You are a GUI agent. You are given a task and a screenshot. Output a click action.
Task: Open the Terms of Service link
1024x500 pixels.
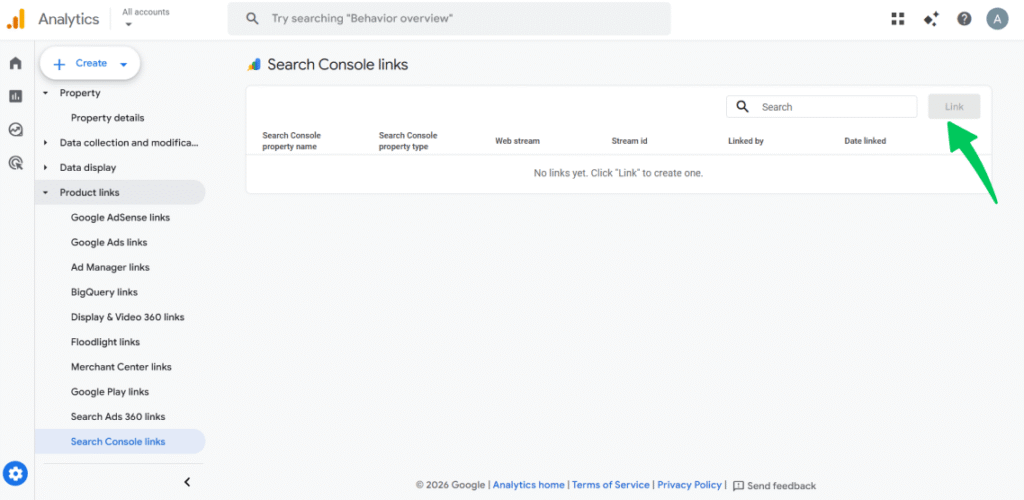611,485
